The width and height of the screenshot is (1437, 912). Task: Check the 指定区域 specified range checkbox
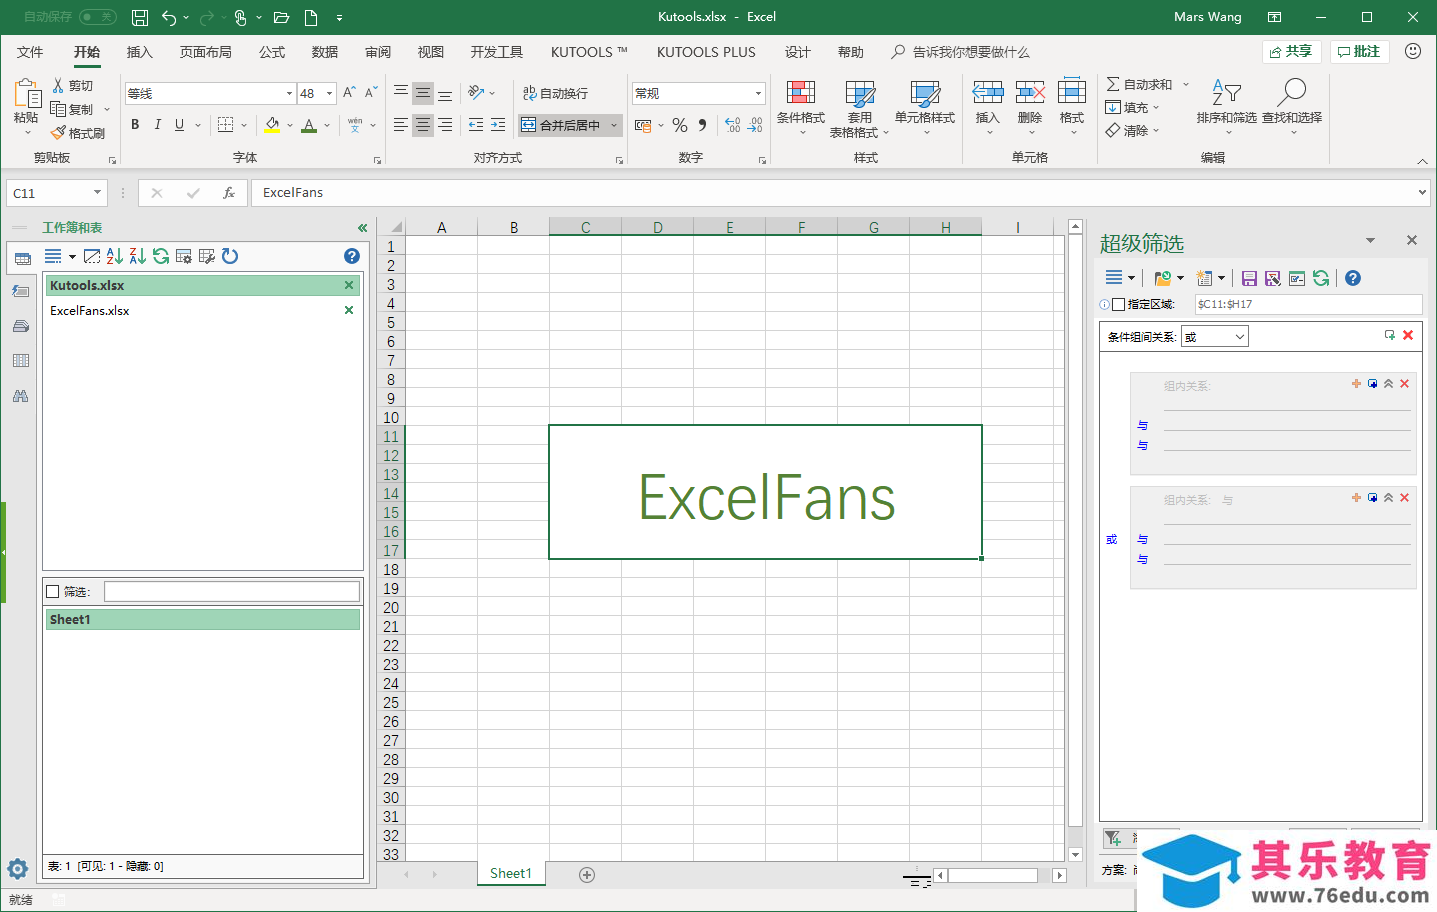pos(1118,304)
